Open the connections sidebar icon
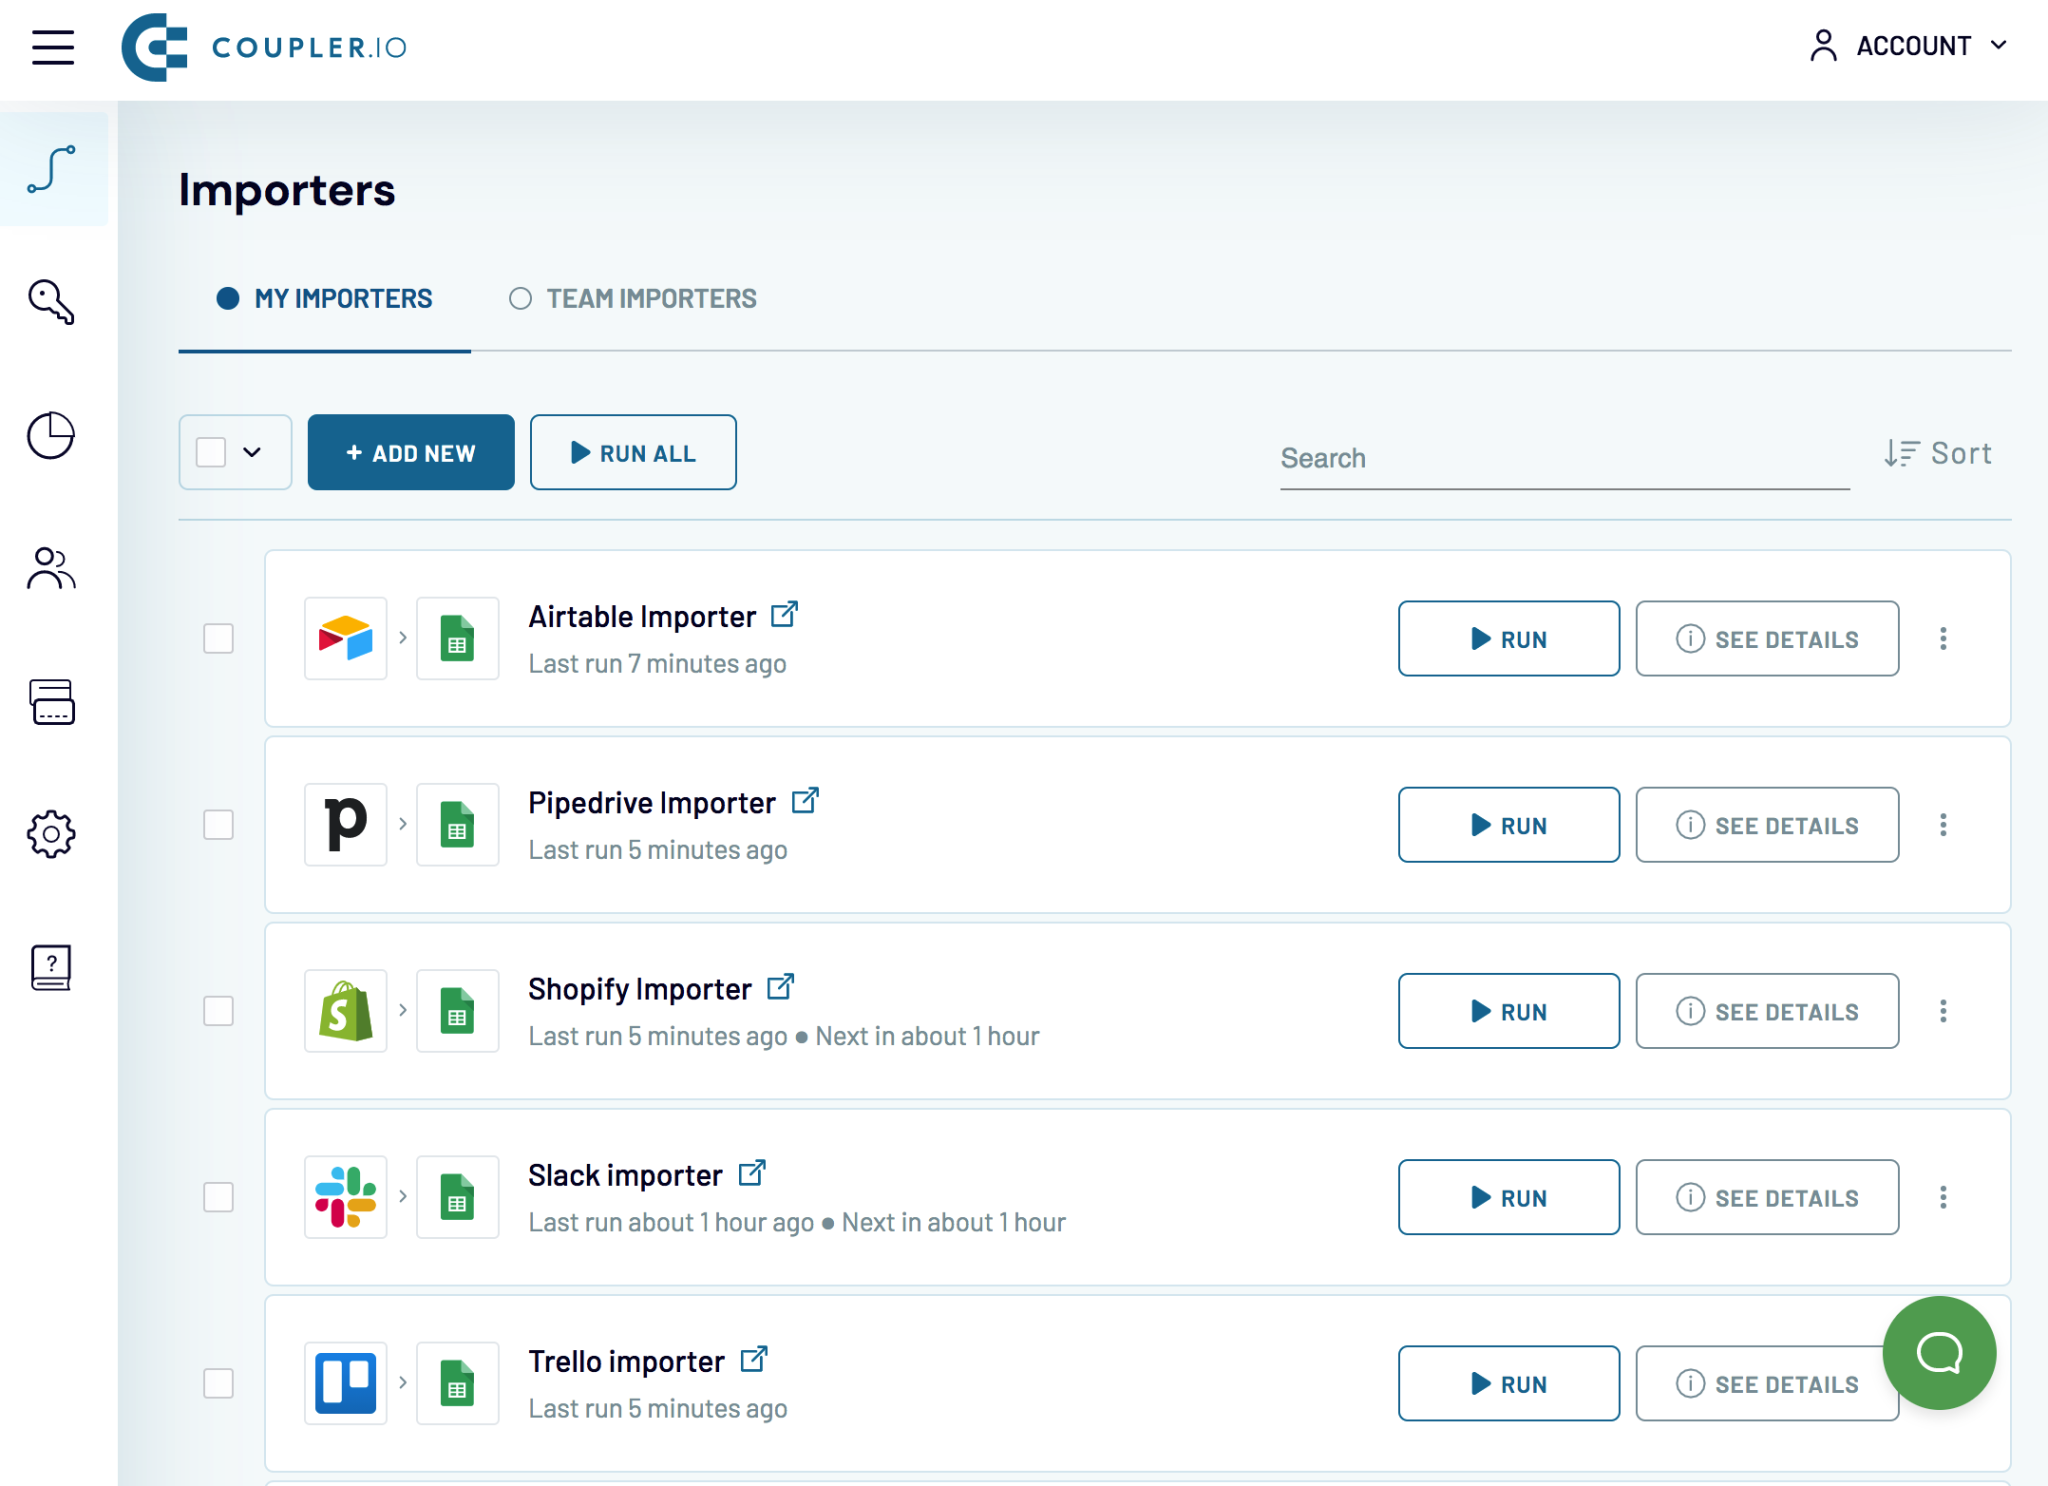Viewport: 2048px width, 1486px height. [52, 170]
